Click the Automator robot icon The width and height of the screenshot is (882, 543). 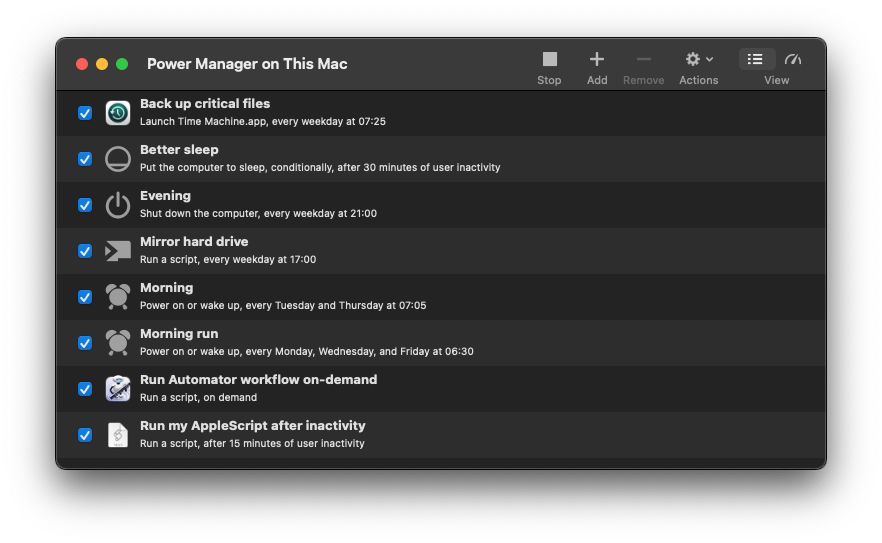click(118, 389)
